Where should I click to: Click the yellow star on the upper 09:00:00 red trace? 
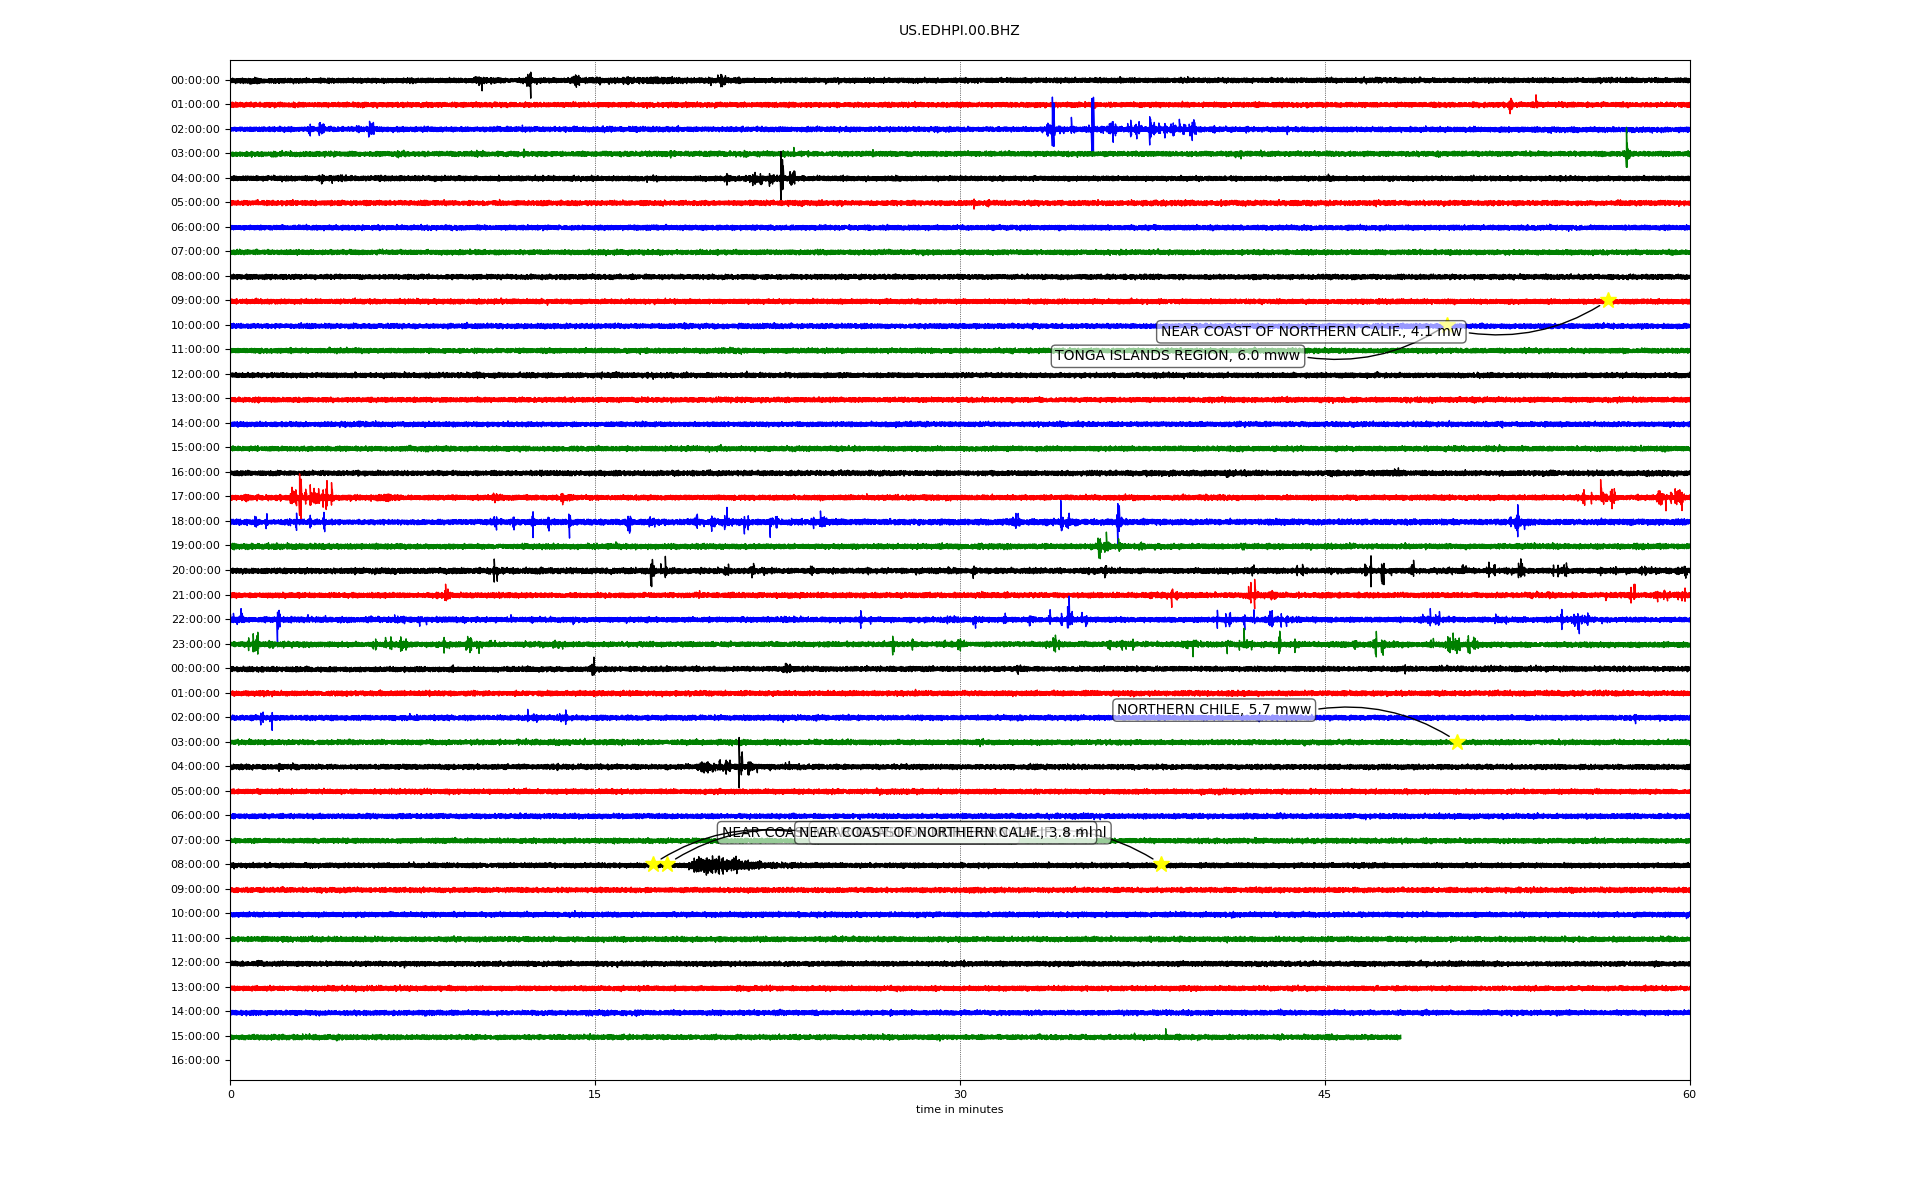[x=1608, y=300]
